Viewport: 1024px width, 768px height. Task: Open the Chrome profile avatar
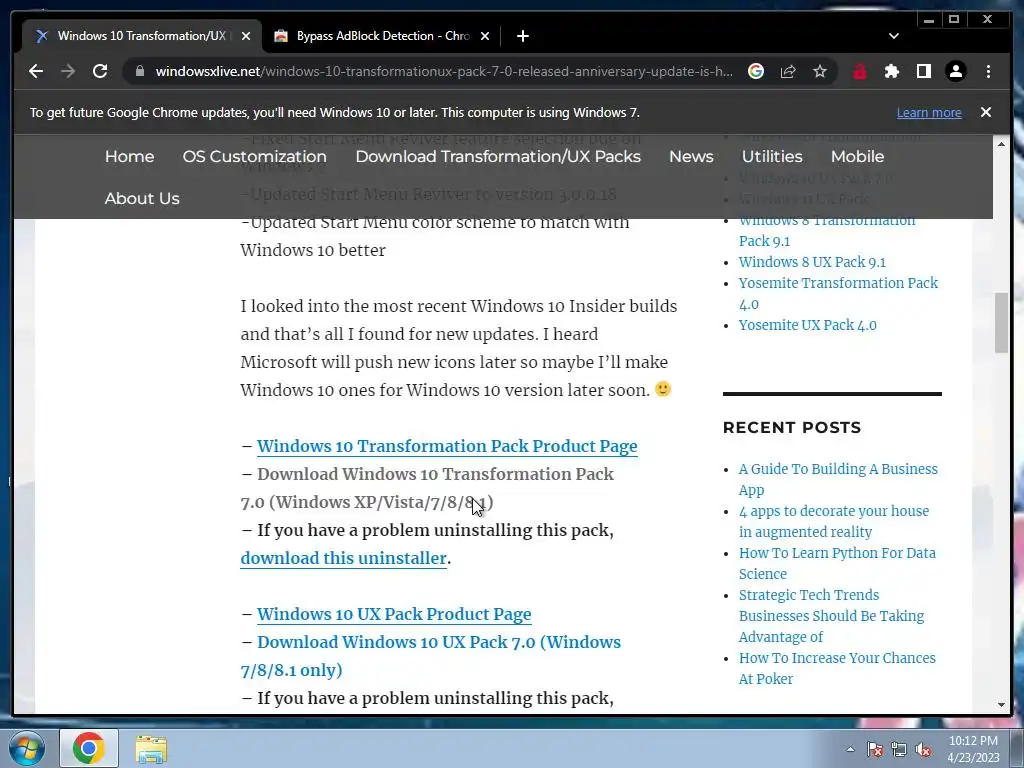pyautogui.click(x=955, y=71)
